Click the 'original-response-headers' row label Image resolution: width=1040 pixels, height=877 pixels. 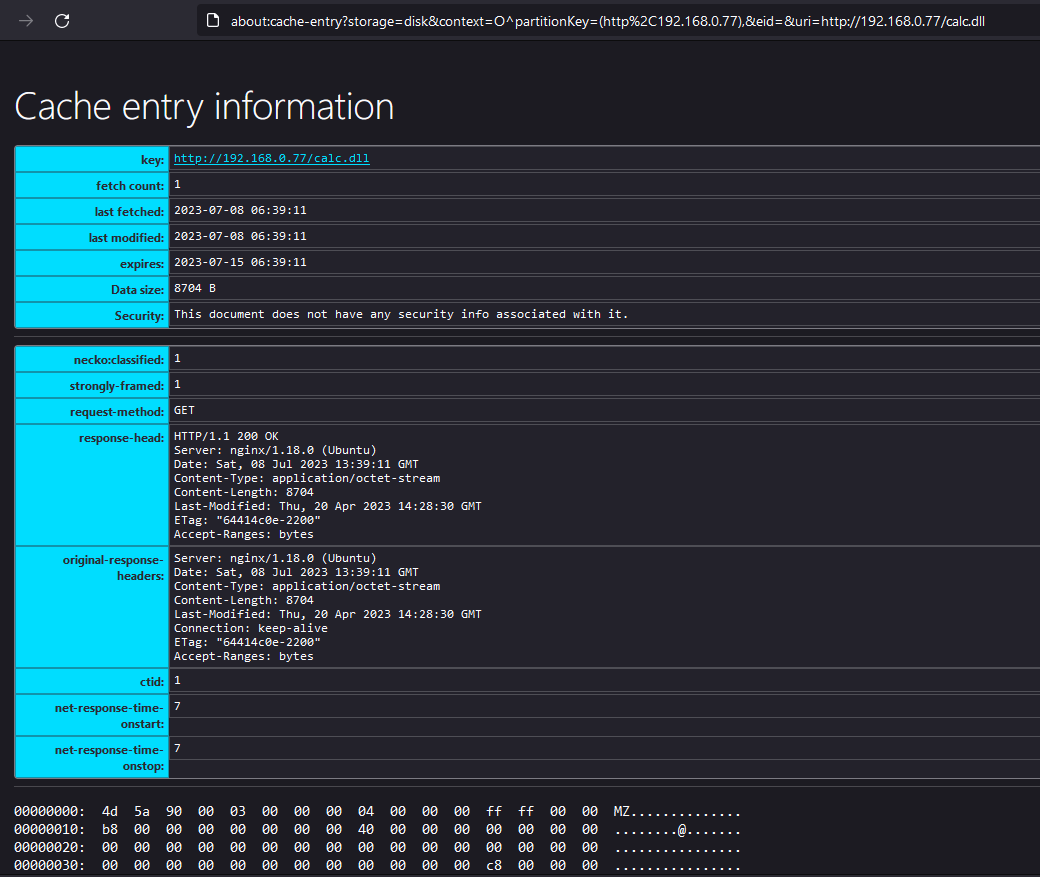click(113, 568)
